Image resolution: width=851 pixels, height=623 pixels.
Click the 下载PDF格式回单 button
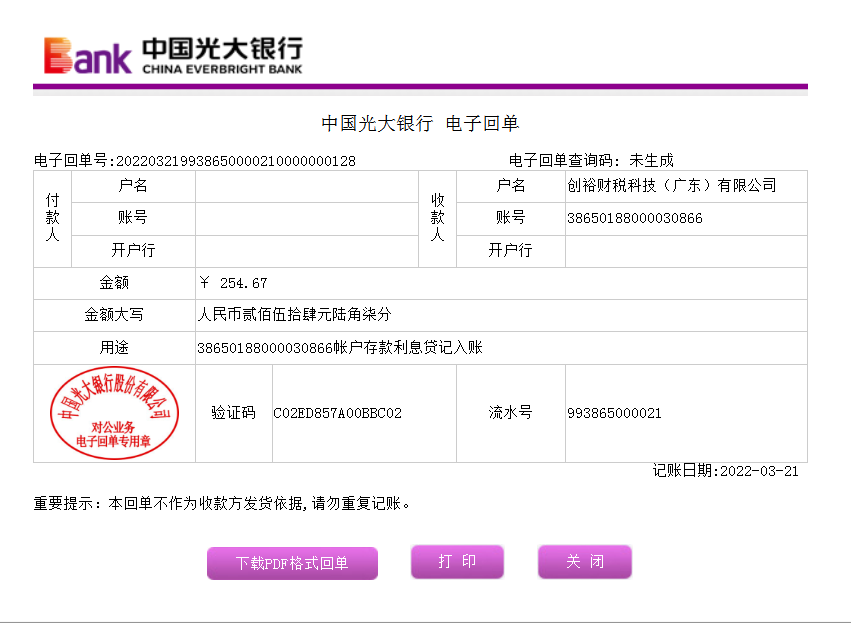point(292,563)
